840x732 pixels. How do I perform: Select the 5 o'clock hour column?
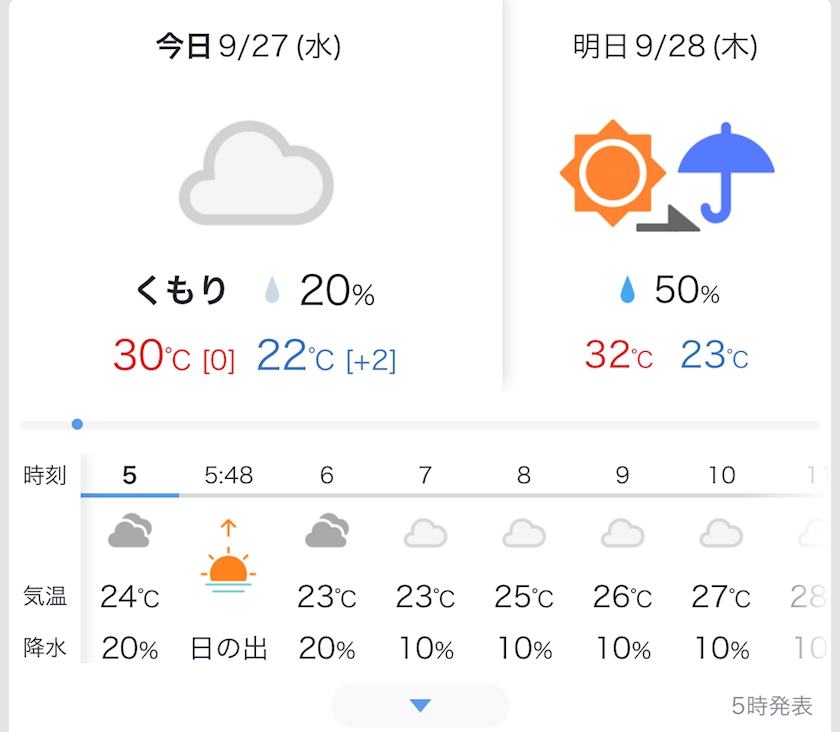tap(130, 475)
